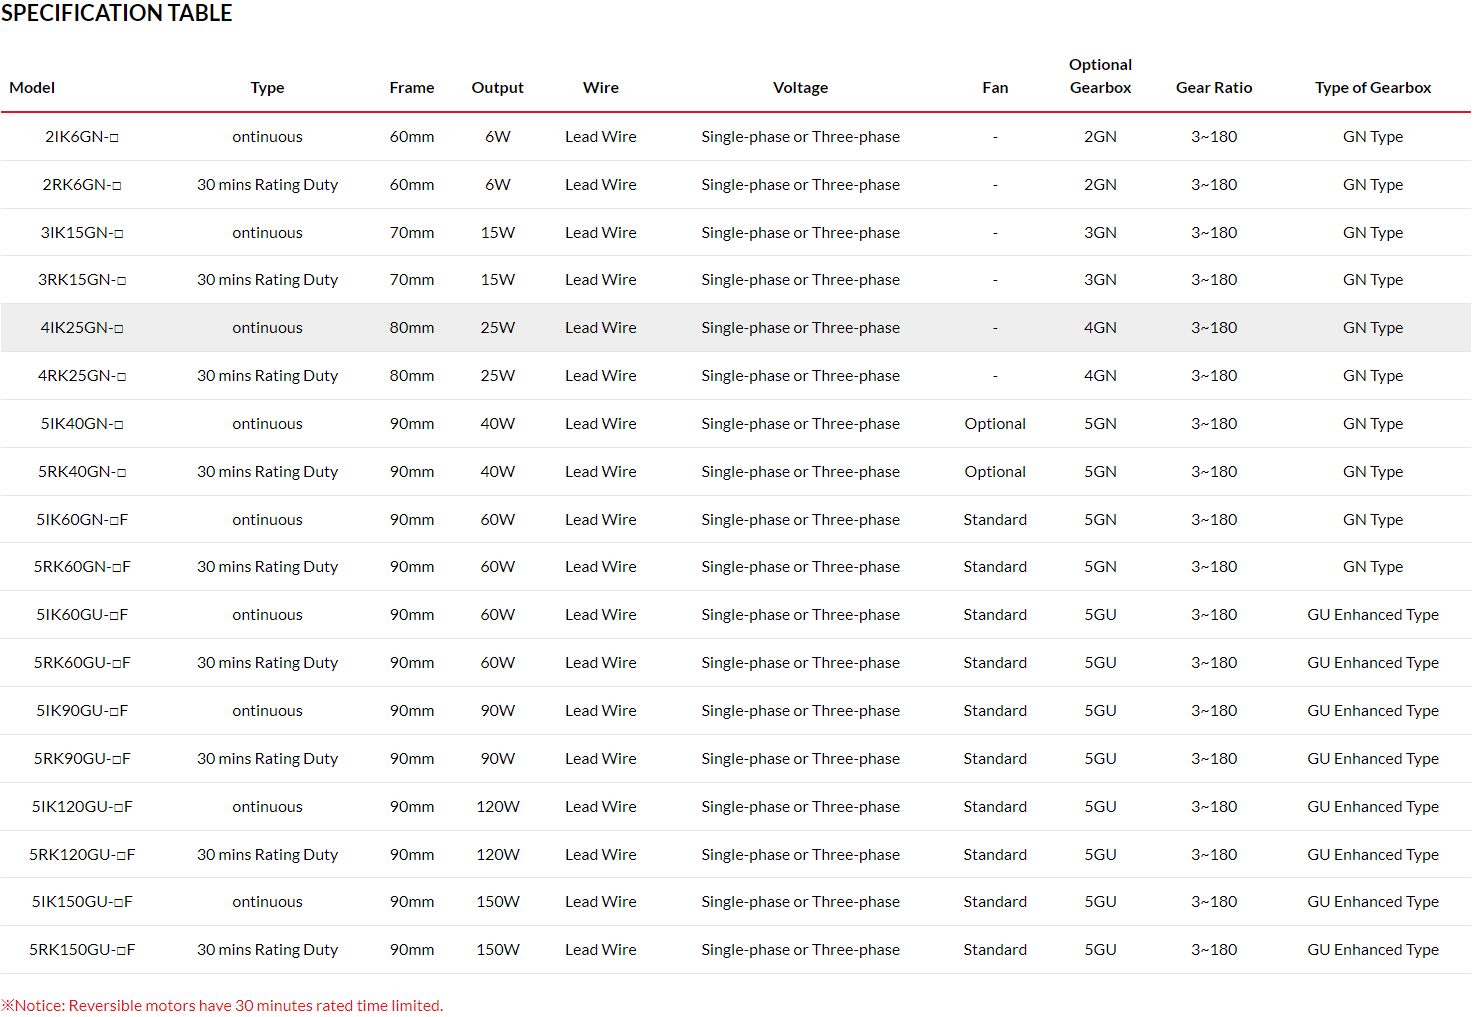Viewport: 1480px width, 1017px height.
Task: Click the Model column header
Action: click(x=32, y=88)
